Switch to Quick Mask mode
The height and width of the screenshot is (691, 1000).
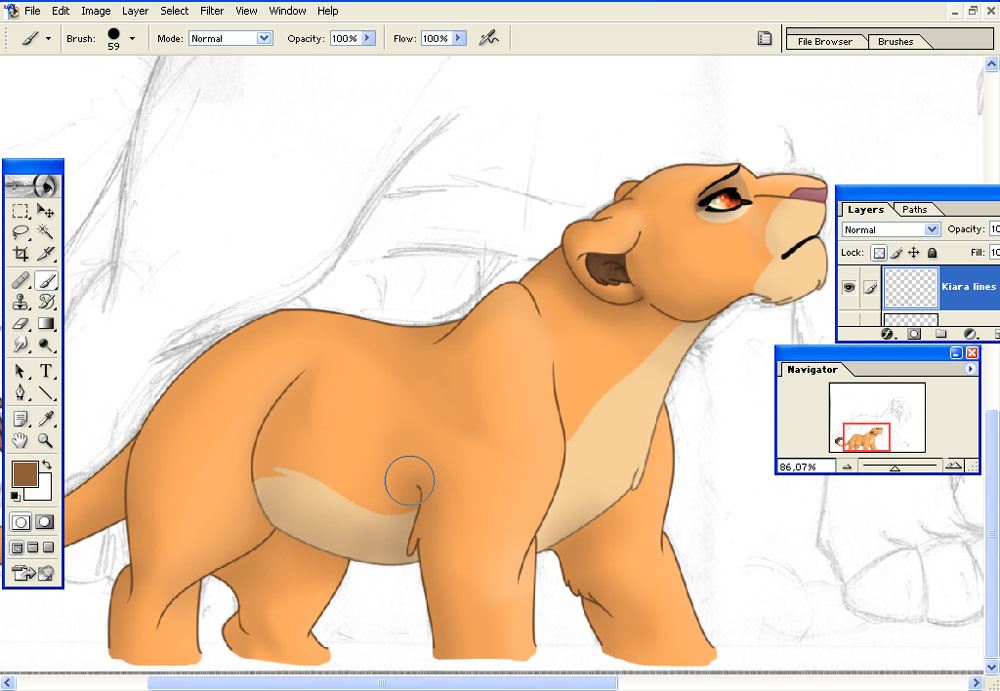(x=45, y=522)
